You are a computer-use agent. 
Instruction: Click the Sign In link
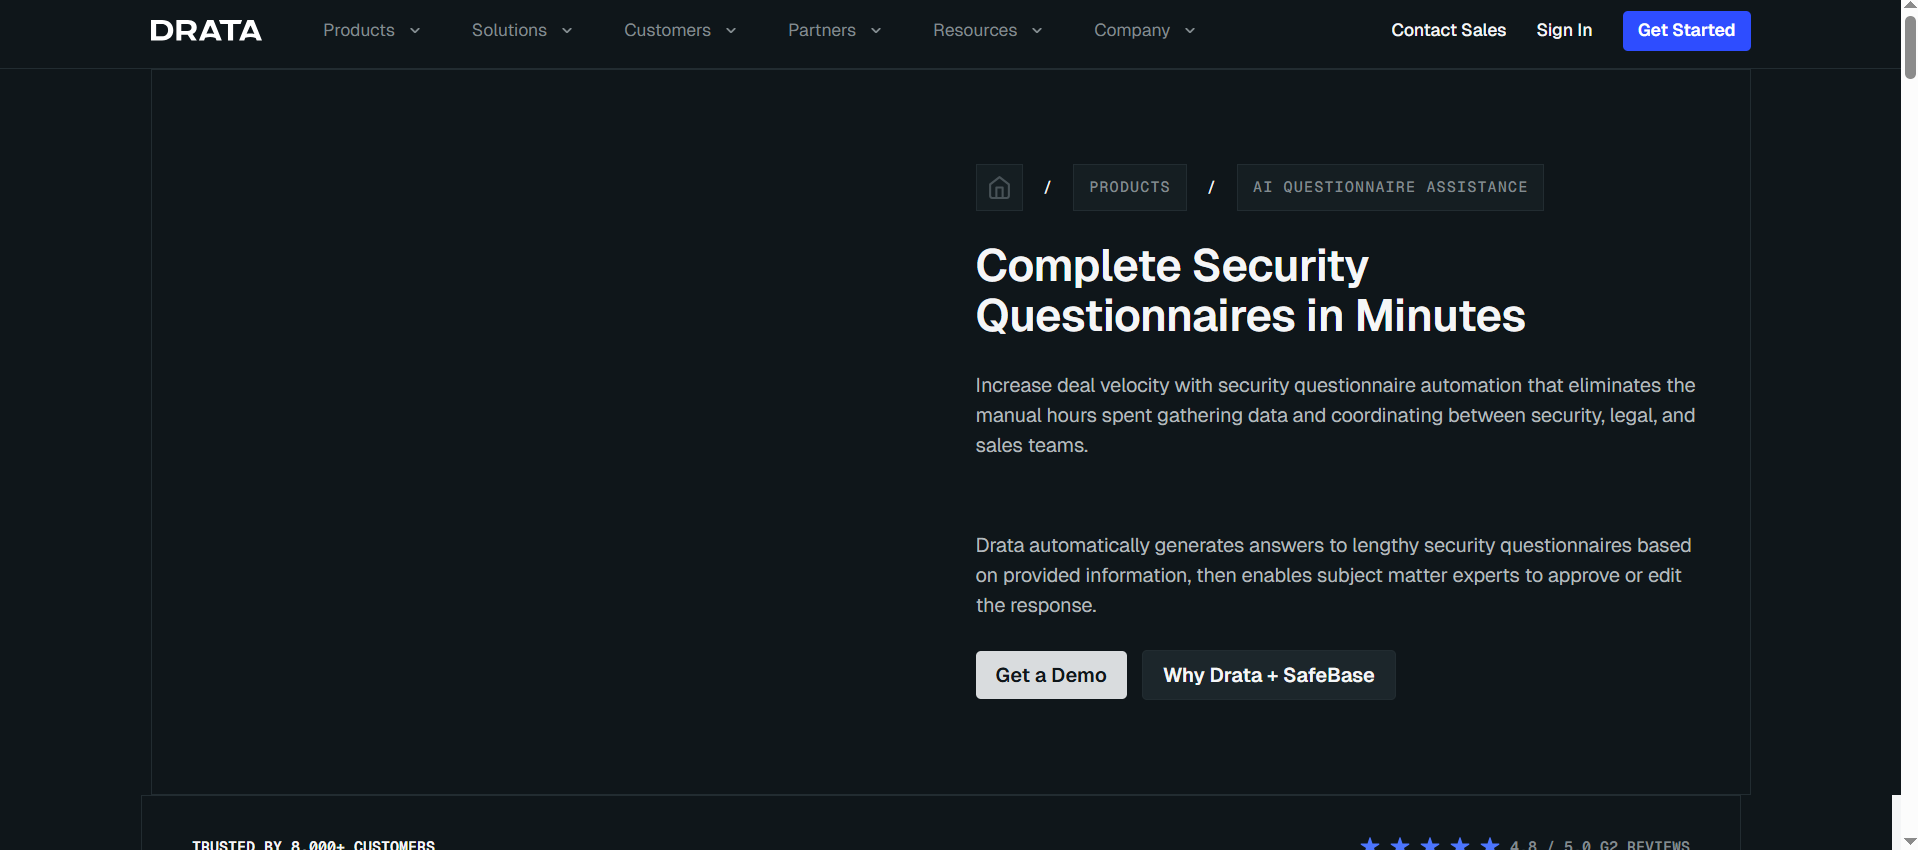(x=1564, y=30)
